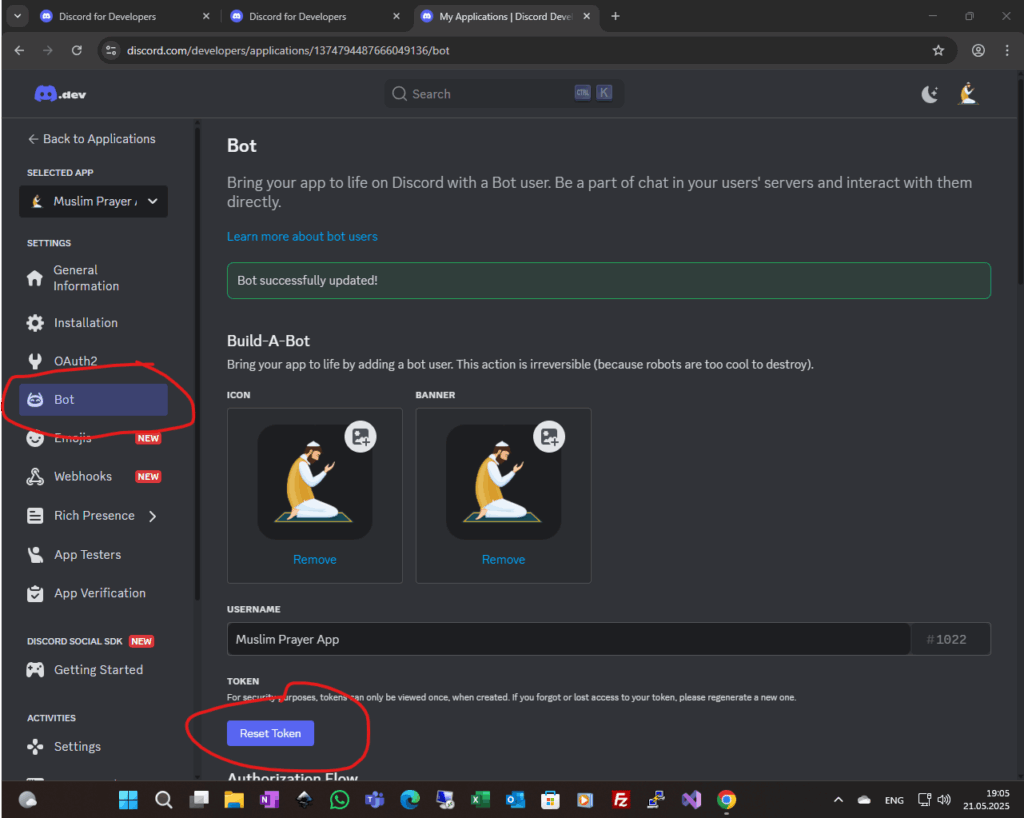Go back to the previous page

(x=20, y=50)
